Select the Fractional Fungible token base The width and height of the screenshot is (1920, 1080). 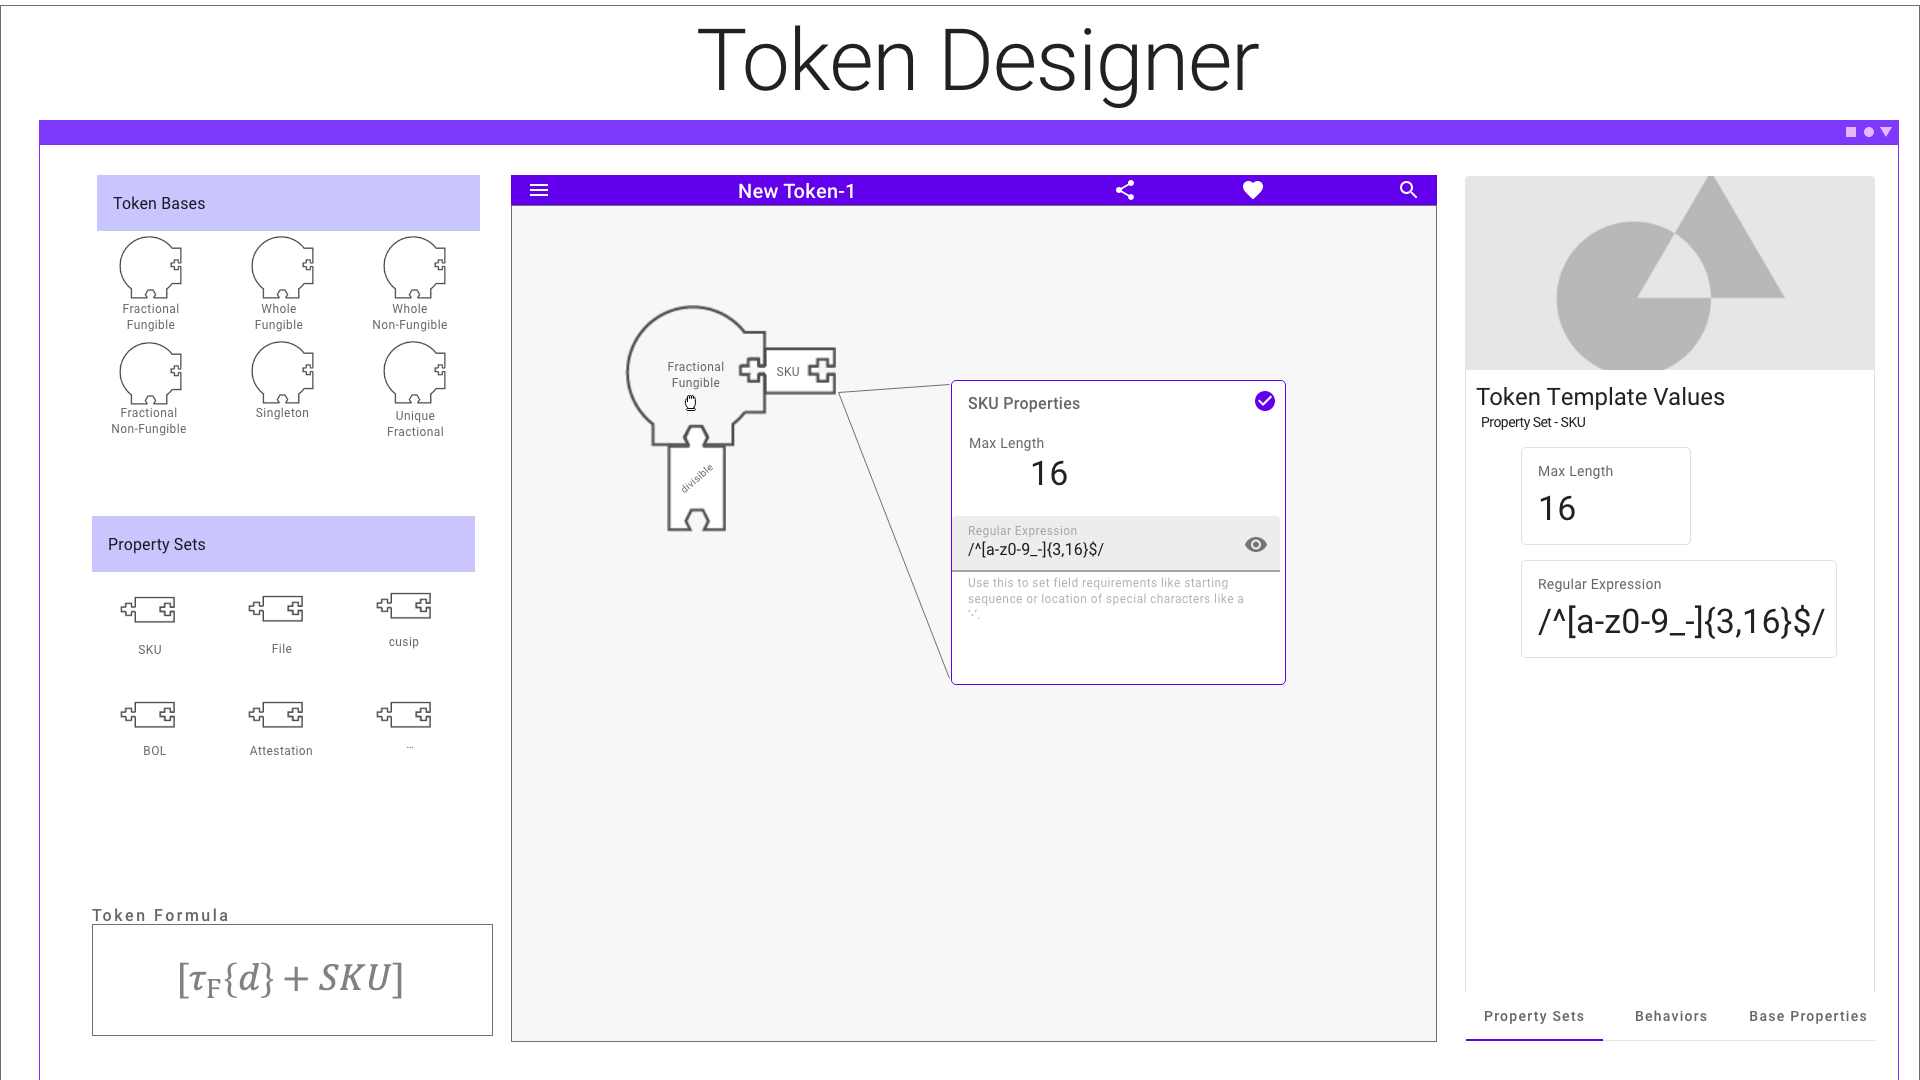[x=150, y=268]
